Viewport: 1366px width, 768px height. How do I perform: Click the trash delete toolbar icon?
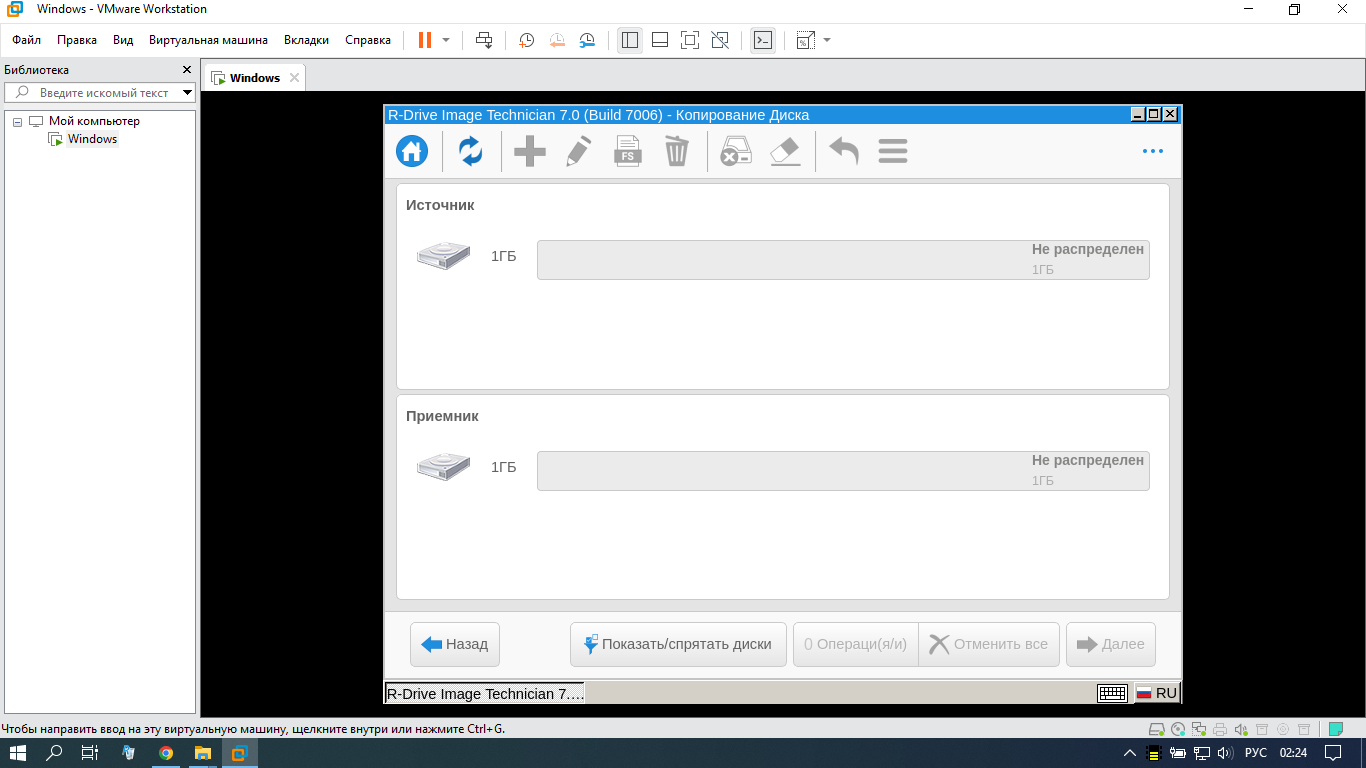[677, 151]
